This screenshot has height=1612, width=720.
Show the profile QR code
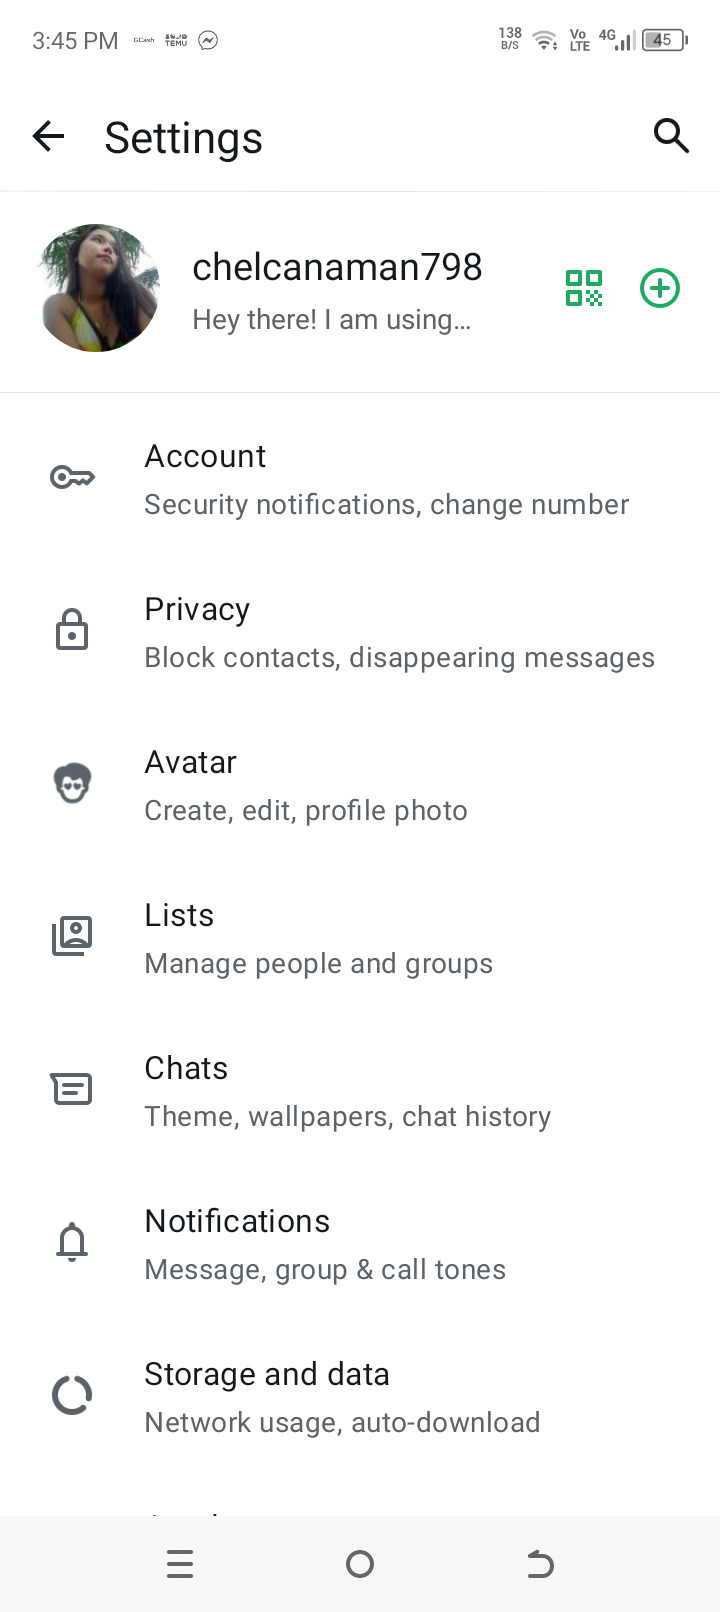(x=584, y=288)
